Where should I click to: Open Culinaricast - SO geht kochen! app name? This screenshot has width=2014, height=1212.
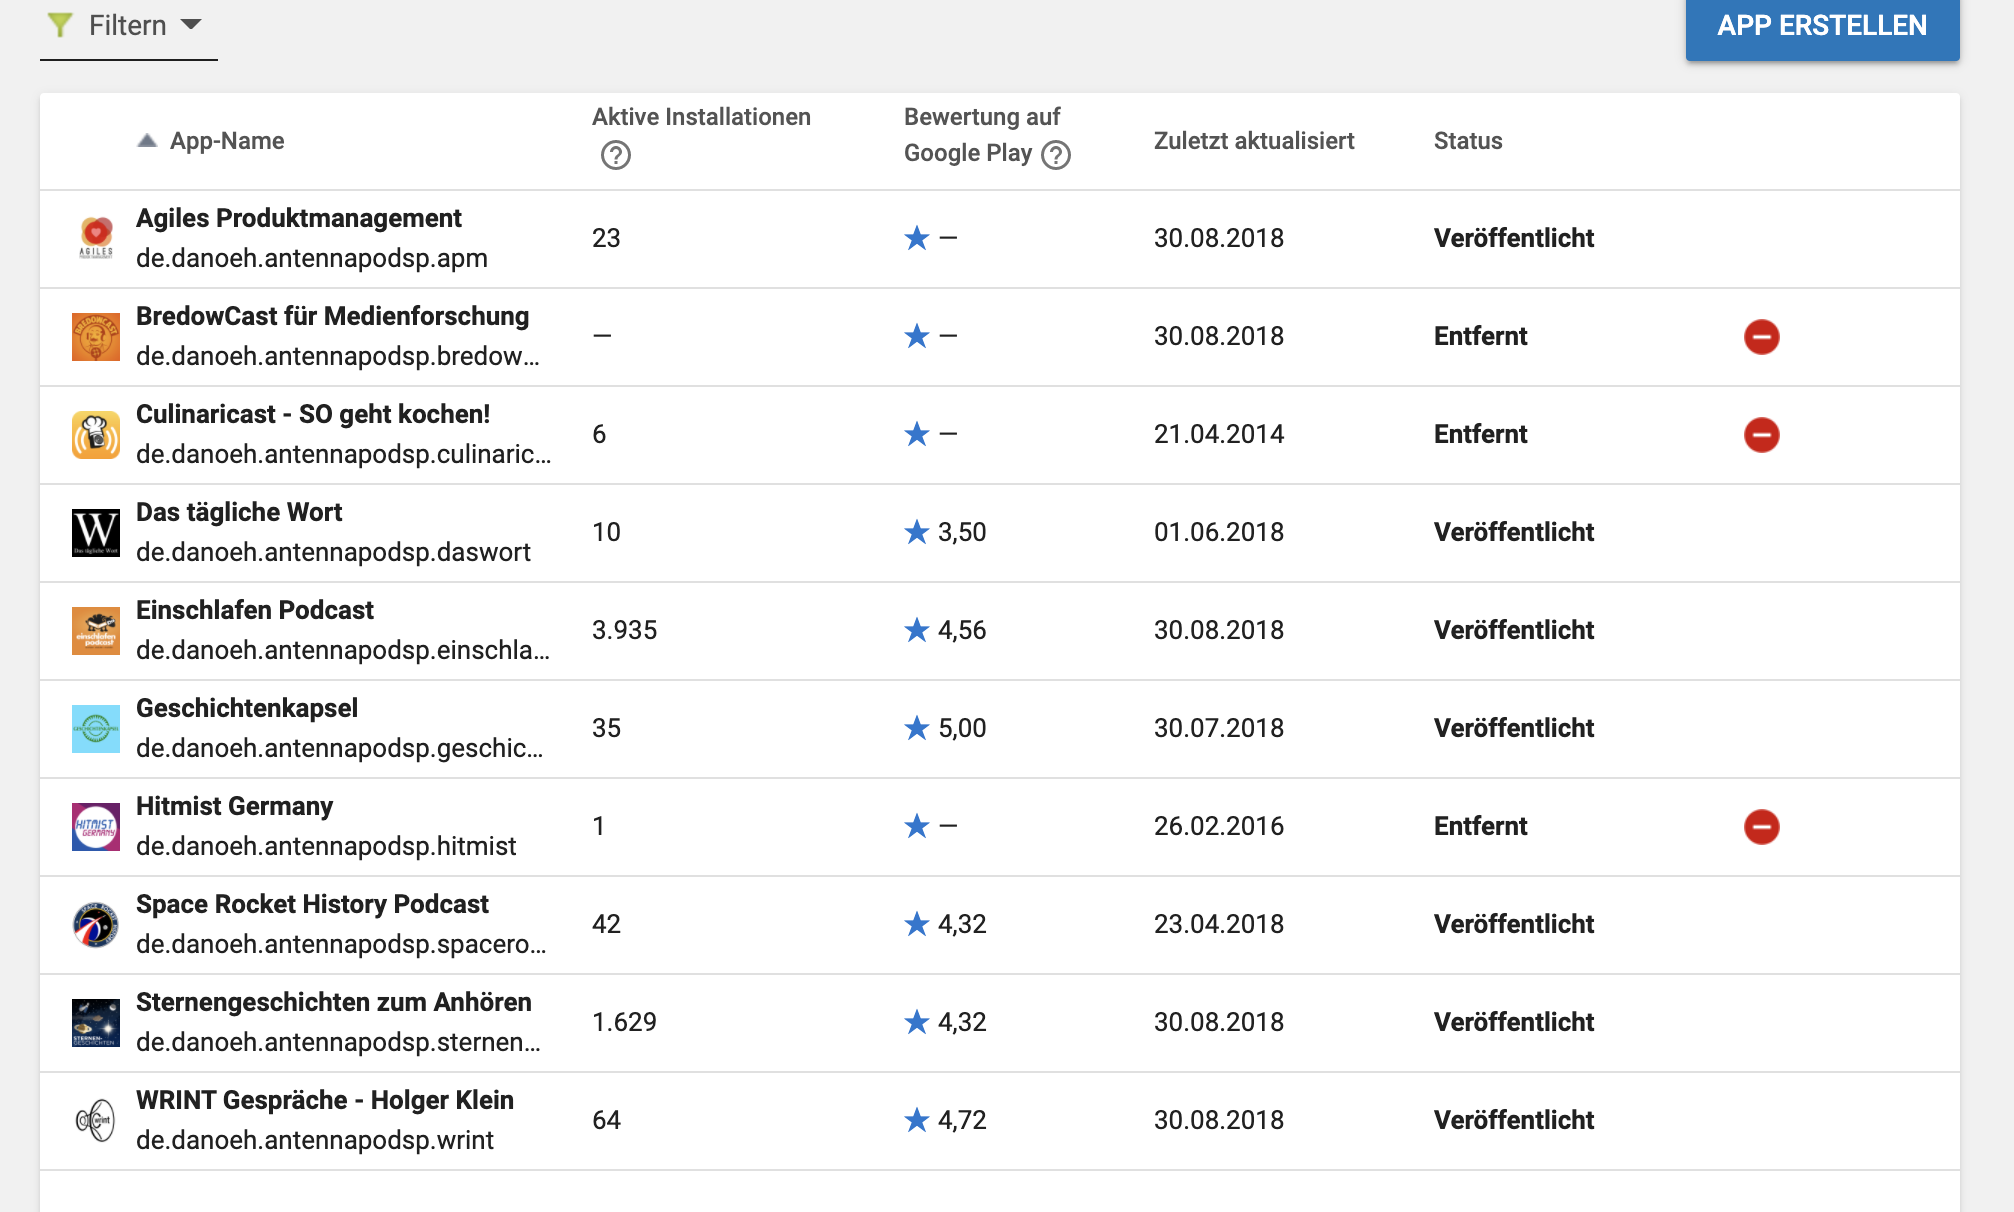pos(313,414)
